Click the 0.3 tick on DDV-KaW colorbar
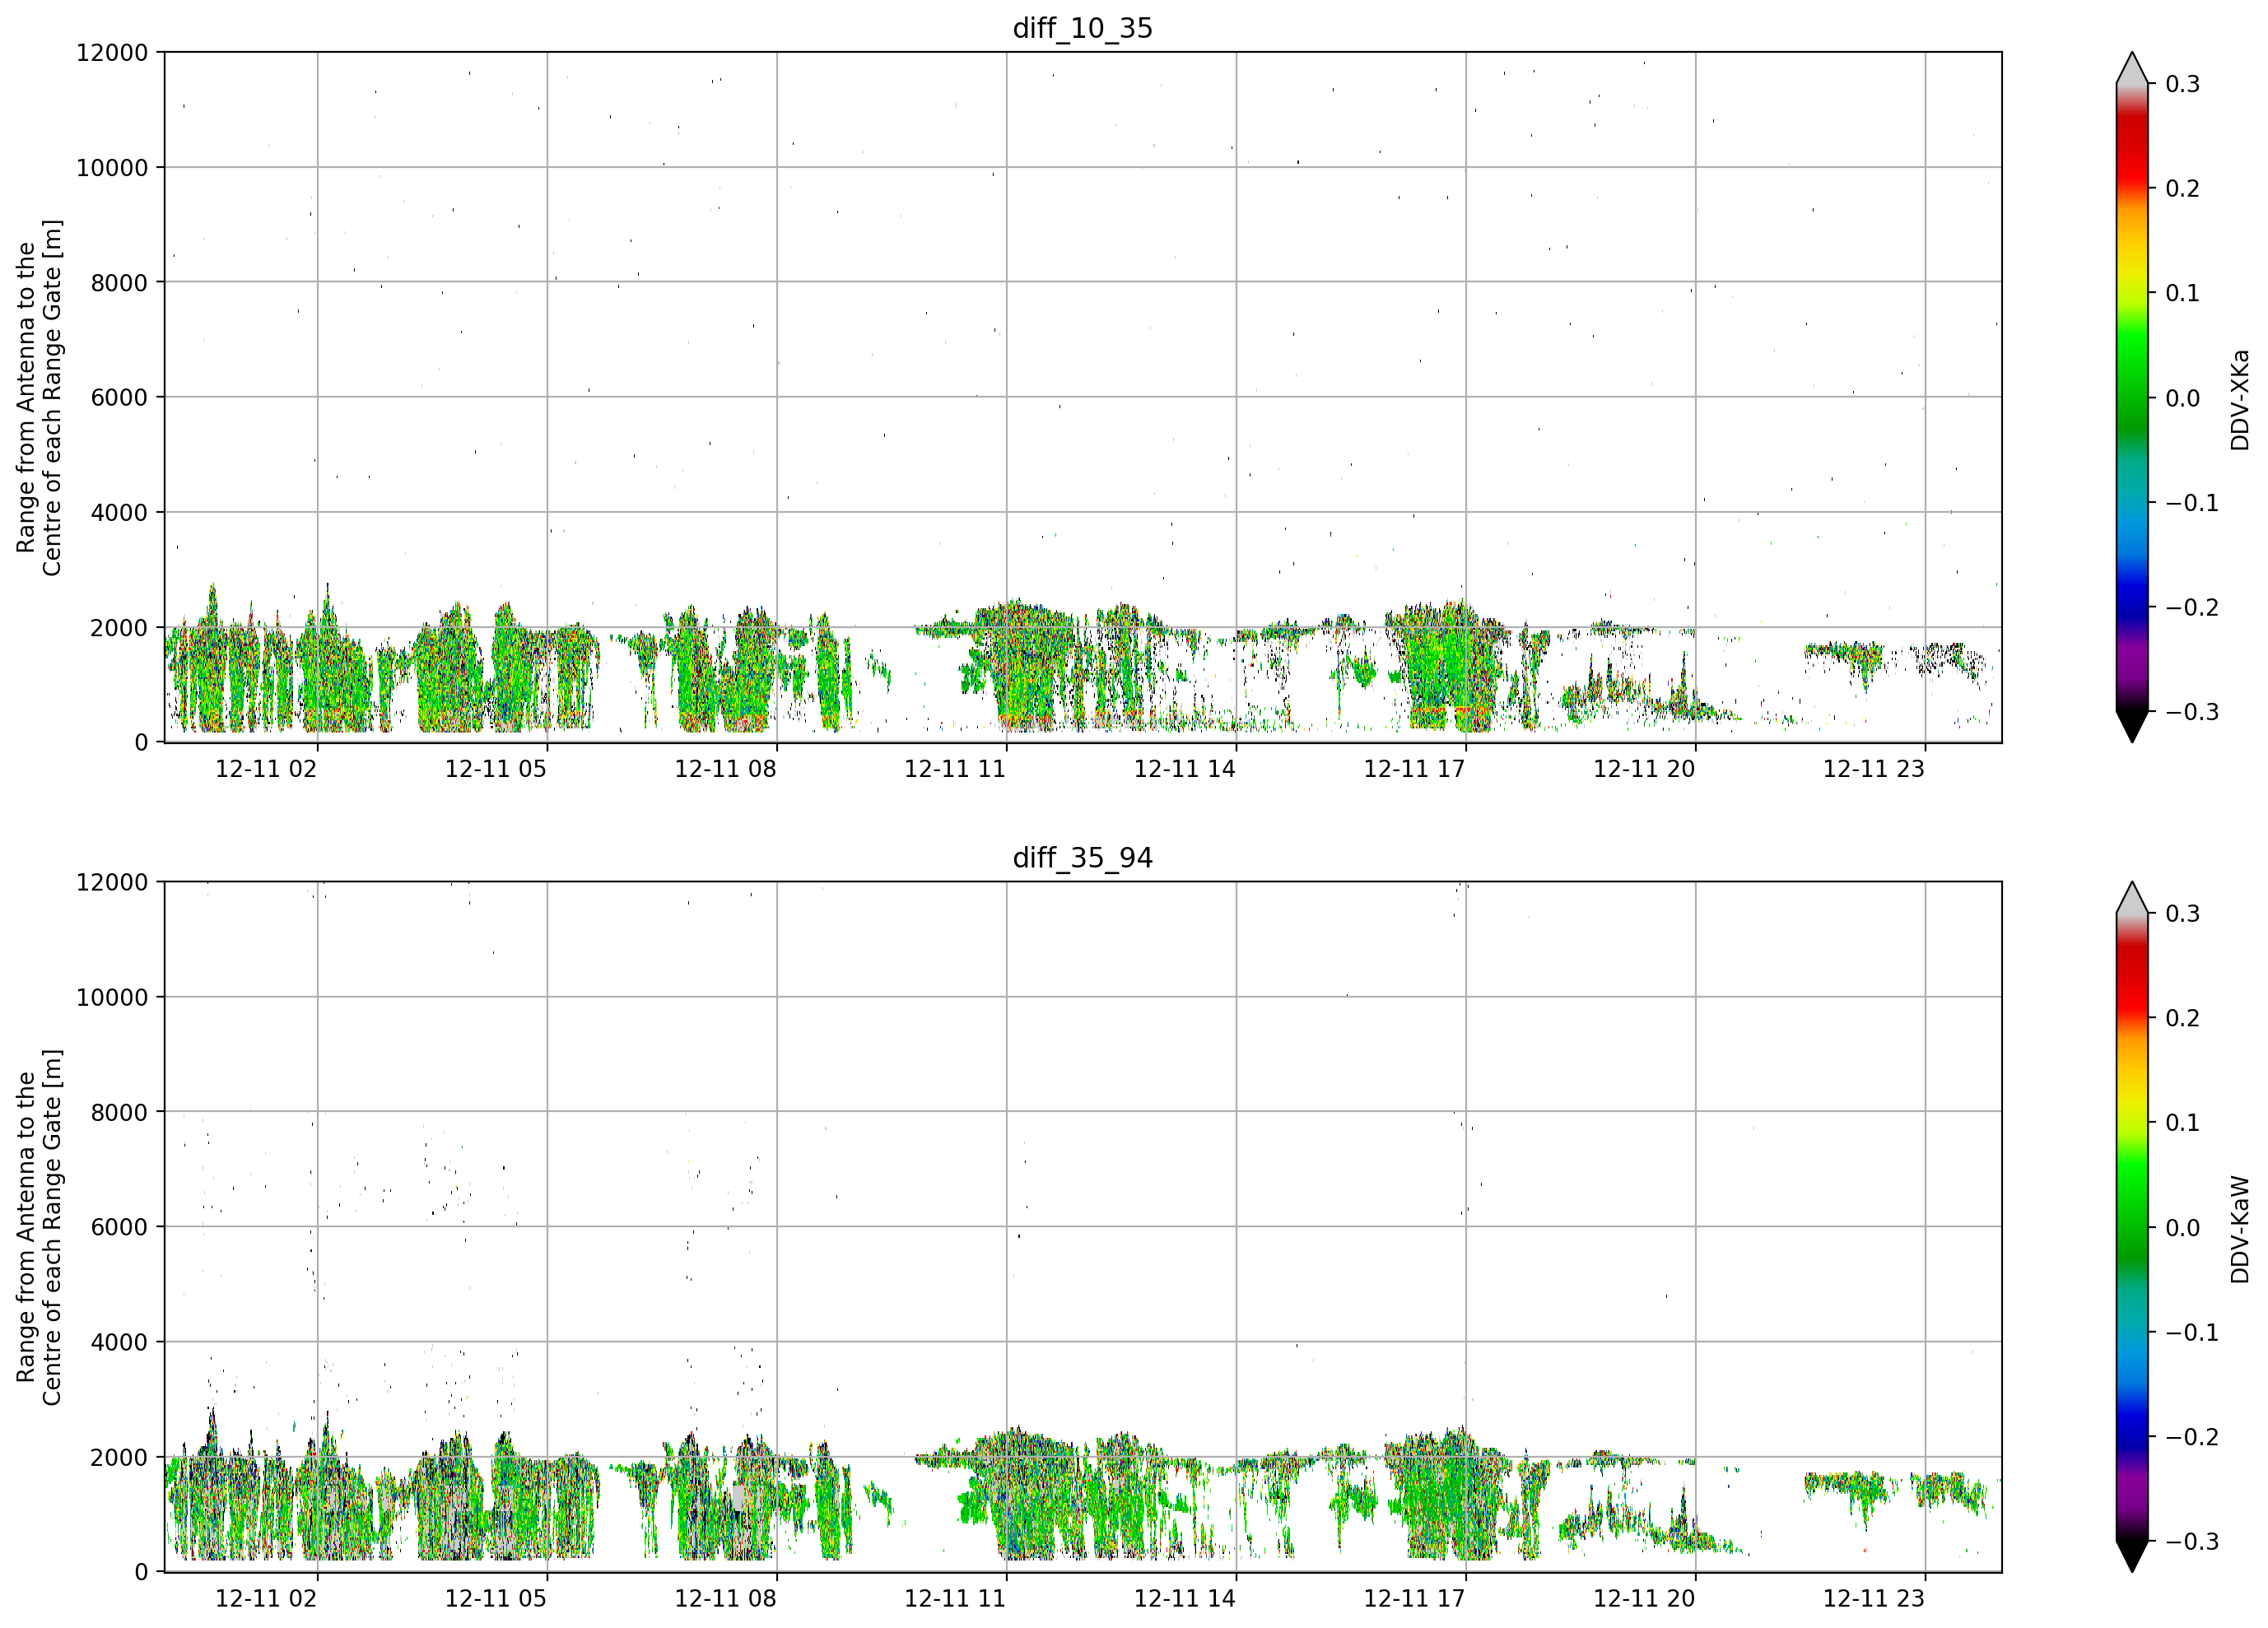This screenshot has width=2268, height=1628. (2182, 914)
